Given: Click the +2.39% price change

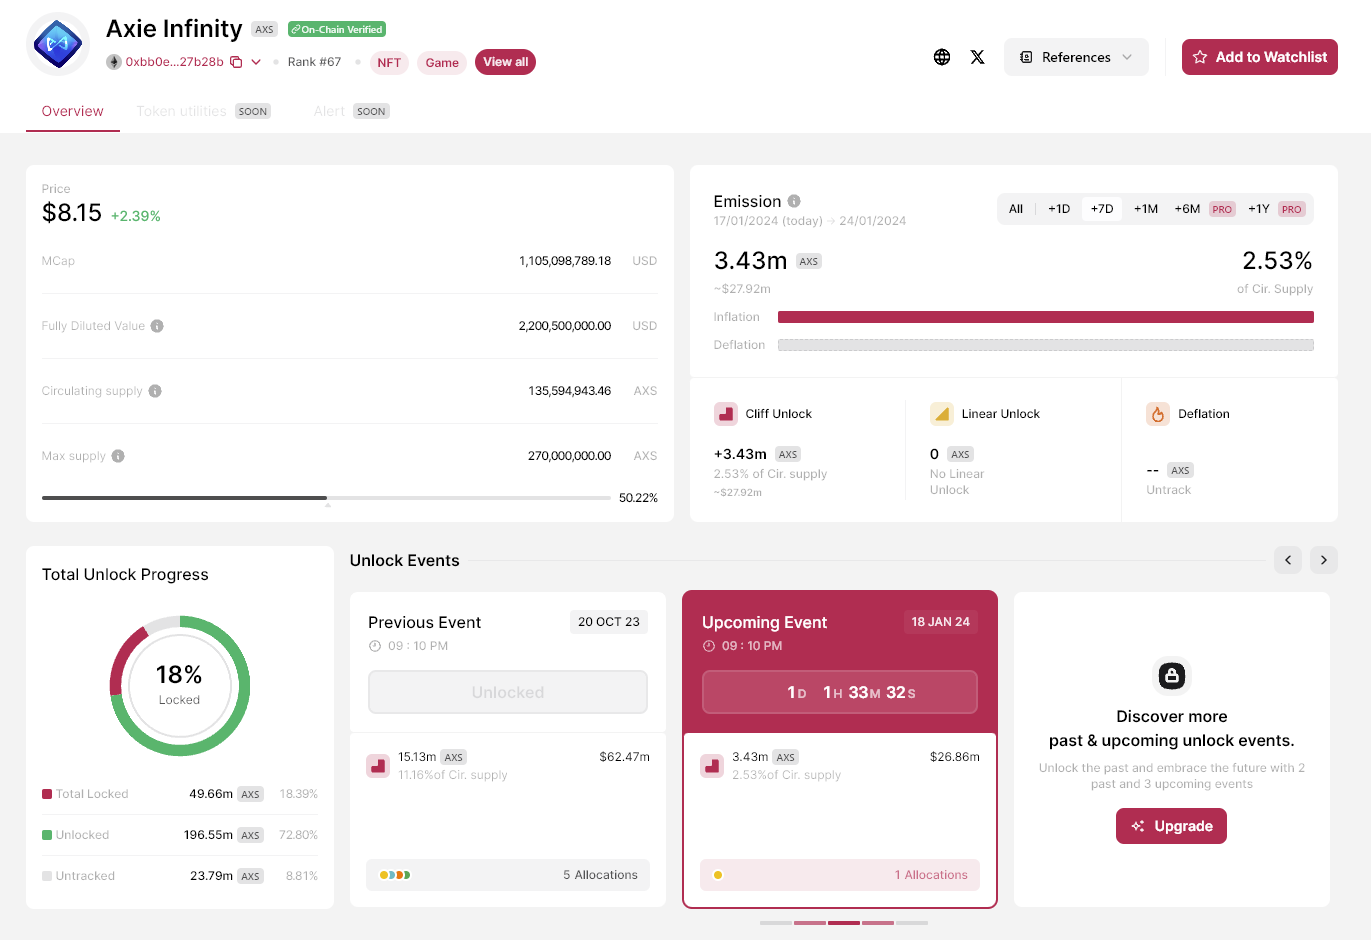Looking at the screenshot, I should 136,216.
